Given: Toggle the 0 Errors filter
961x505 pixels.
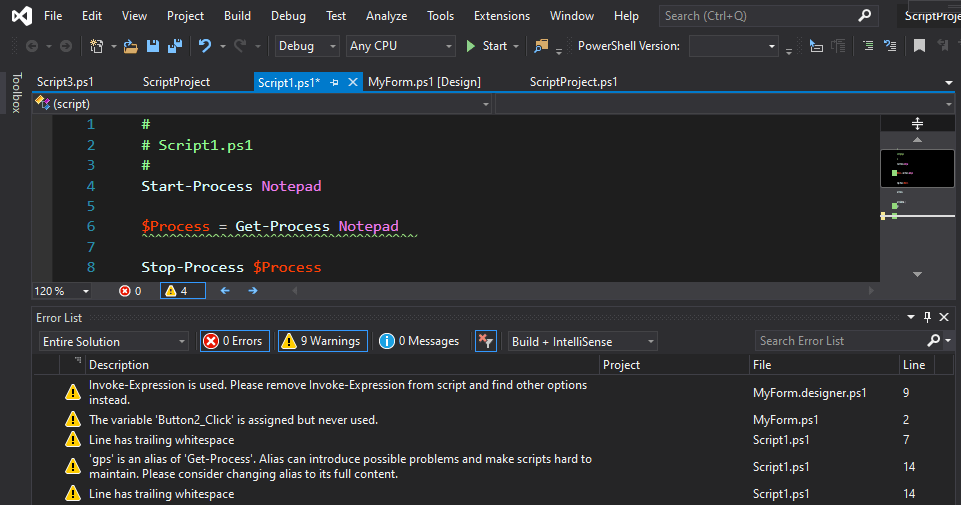Looking at the screenshot, I should [x=234, y=341].
